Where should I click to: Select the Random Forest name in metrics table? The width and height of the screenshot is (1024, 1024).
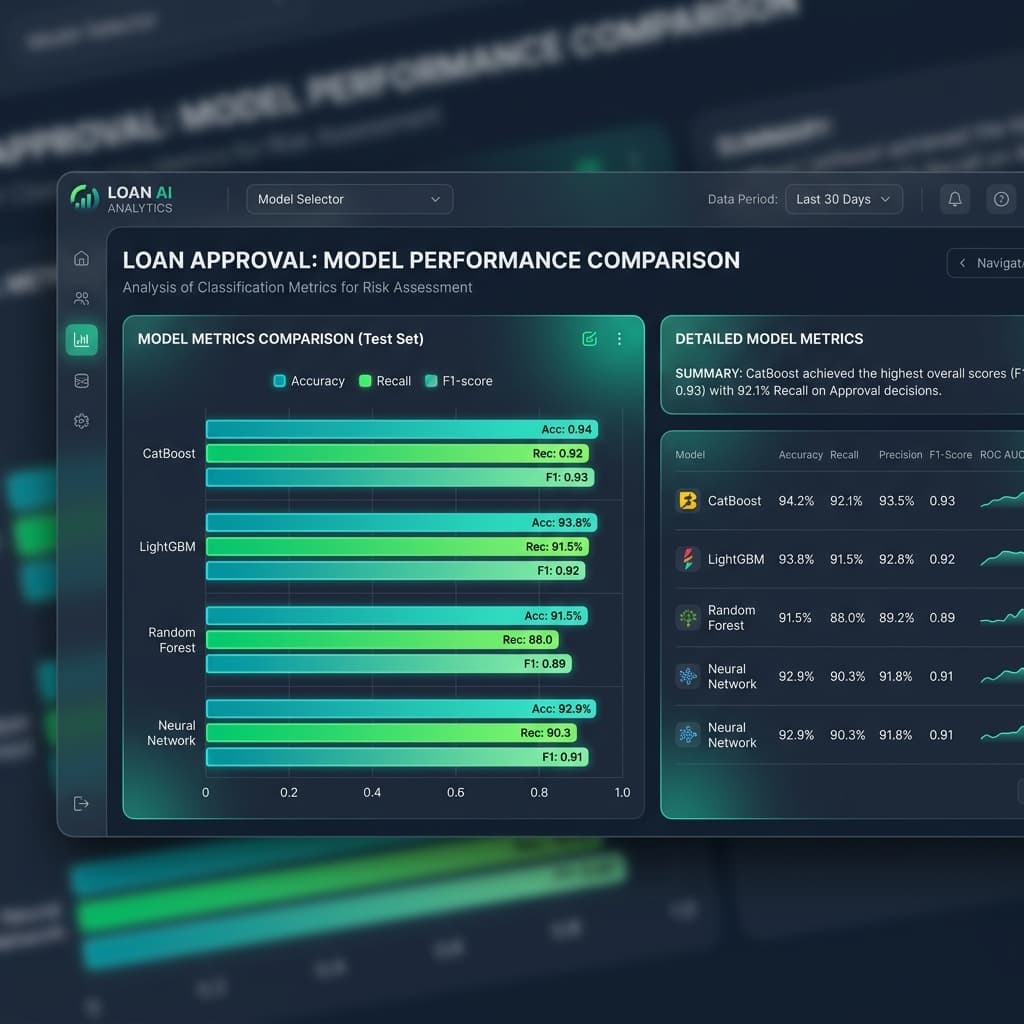(x=731, y=618)
